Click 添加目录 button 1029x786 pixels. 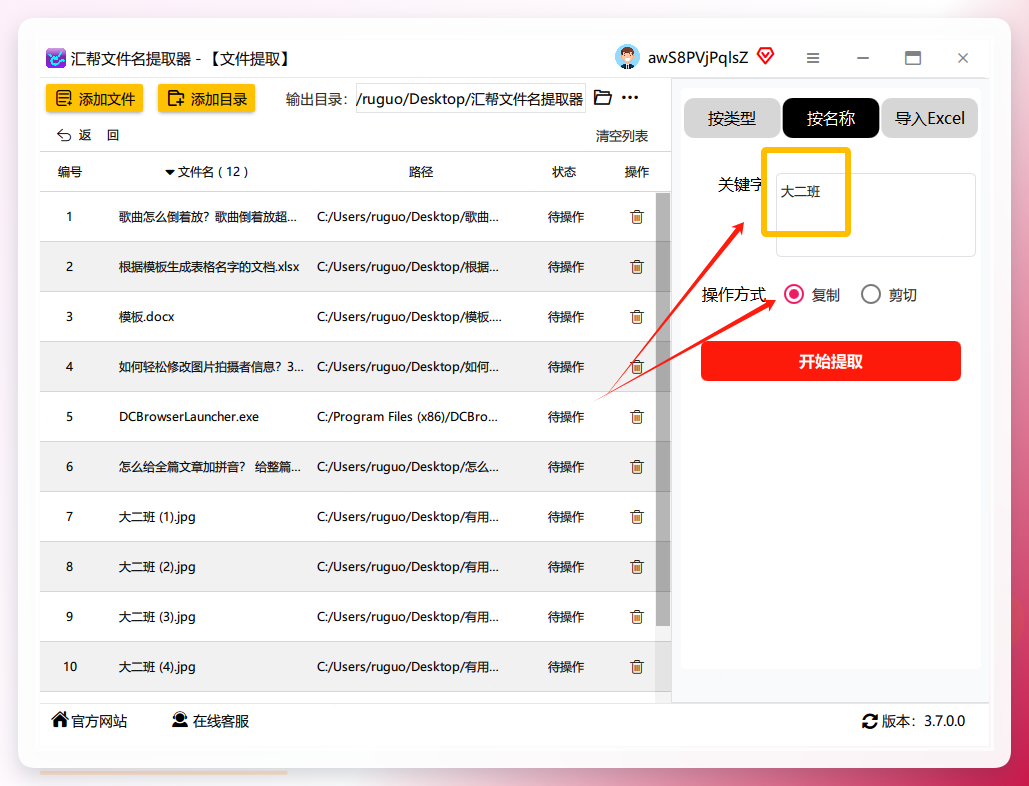207,98
